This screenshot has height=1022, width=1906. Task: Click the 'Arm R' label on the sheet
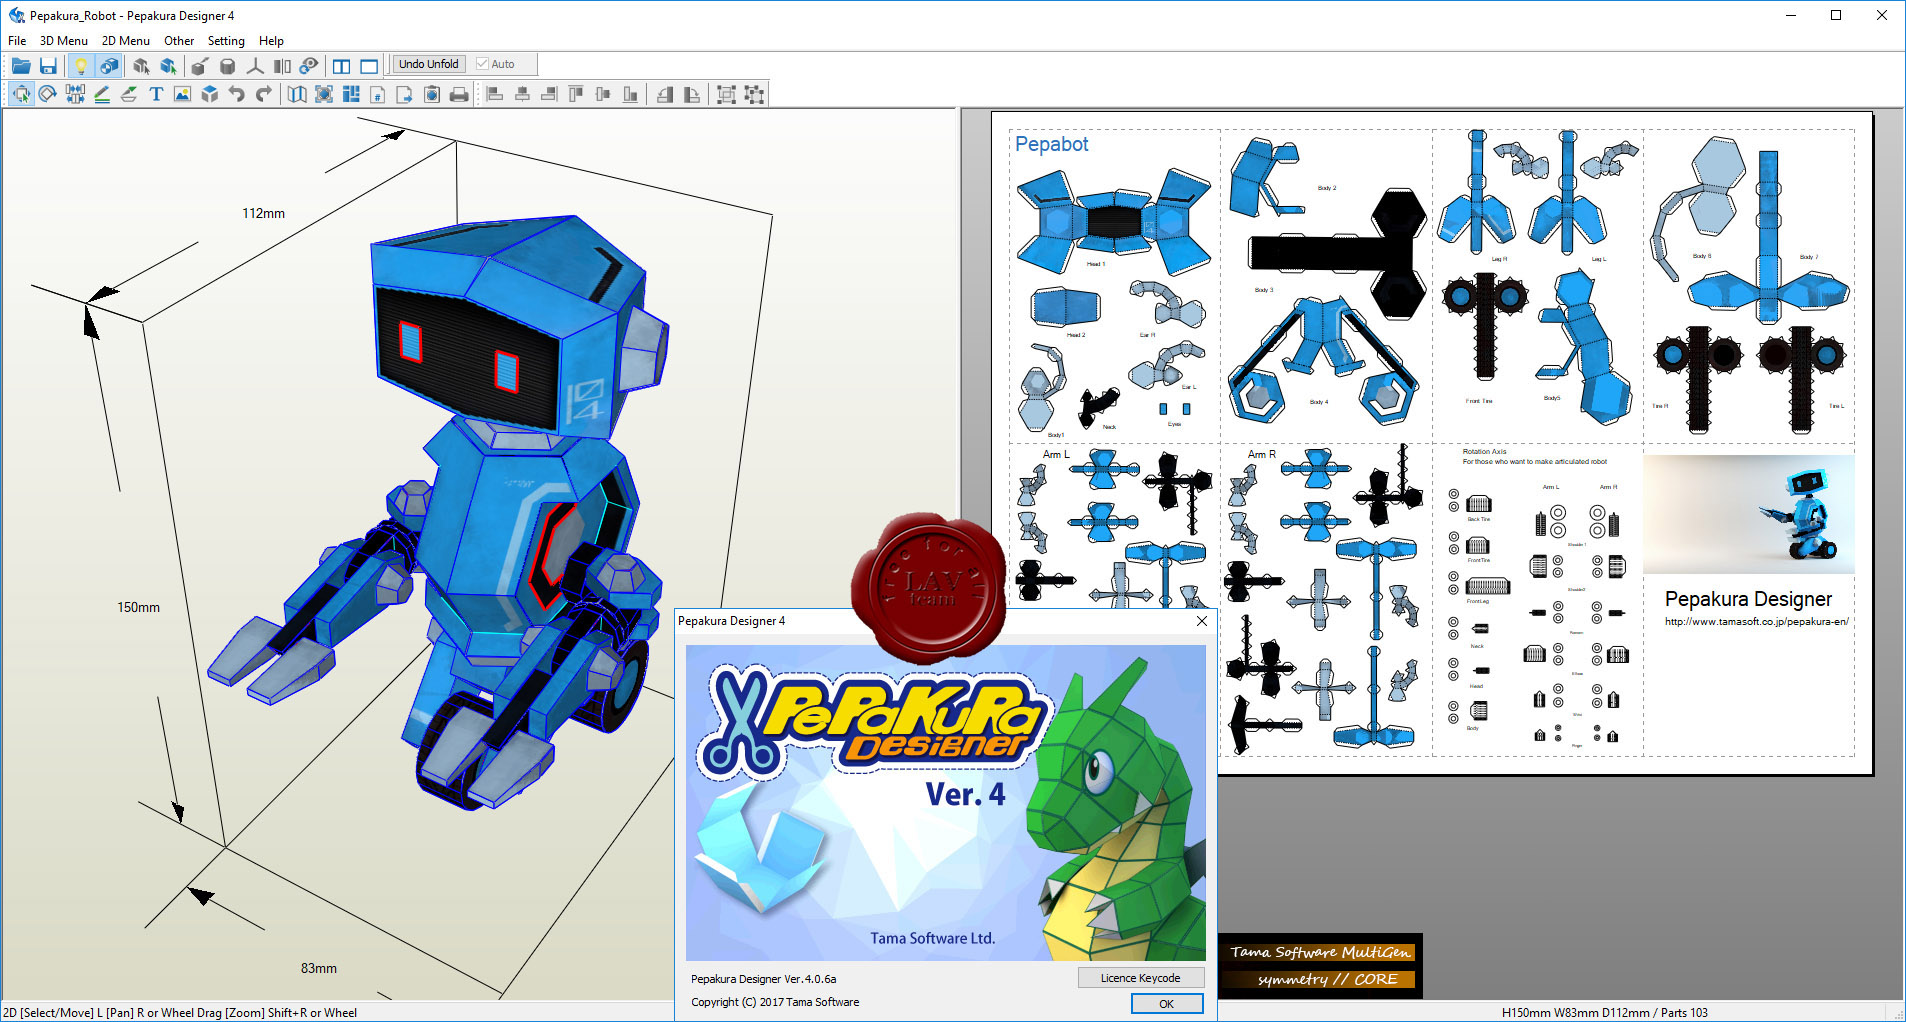pyautogui.click(x=1262, y=454)
